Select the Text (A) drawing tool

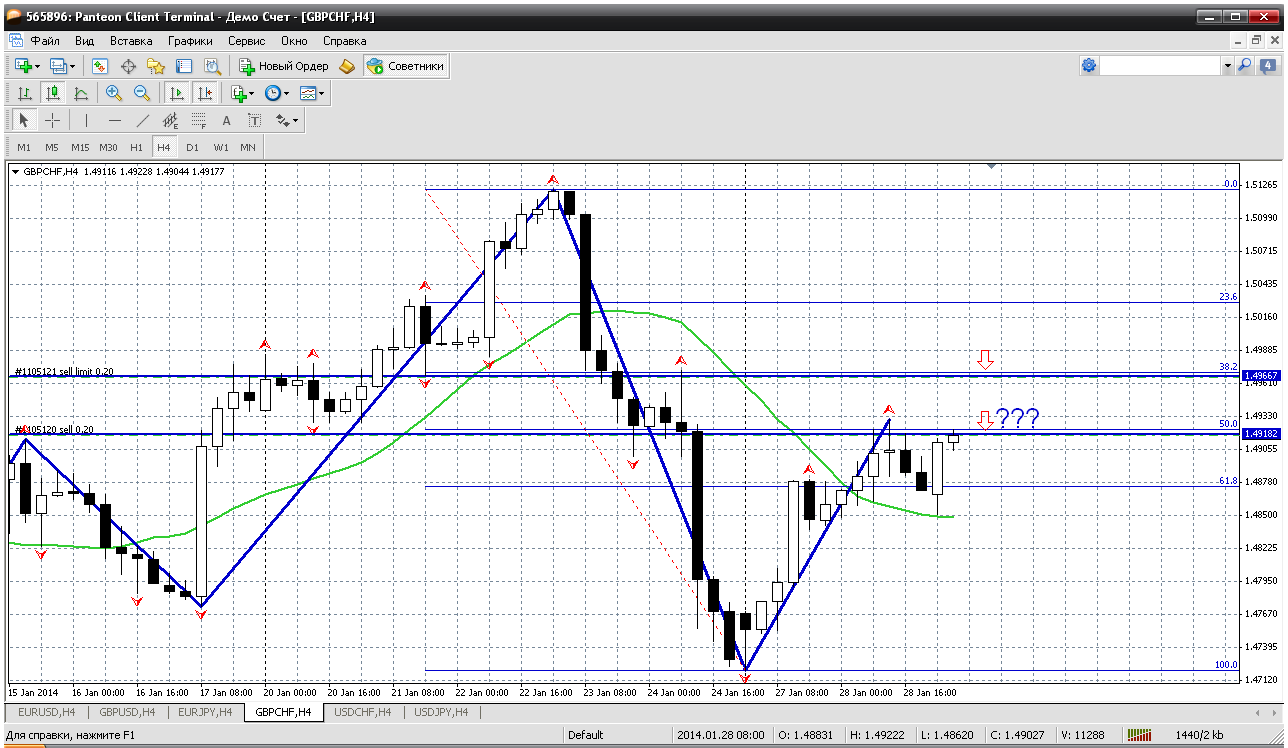pyautogui.click(x=226, y=120)
